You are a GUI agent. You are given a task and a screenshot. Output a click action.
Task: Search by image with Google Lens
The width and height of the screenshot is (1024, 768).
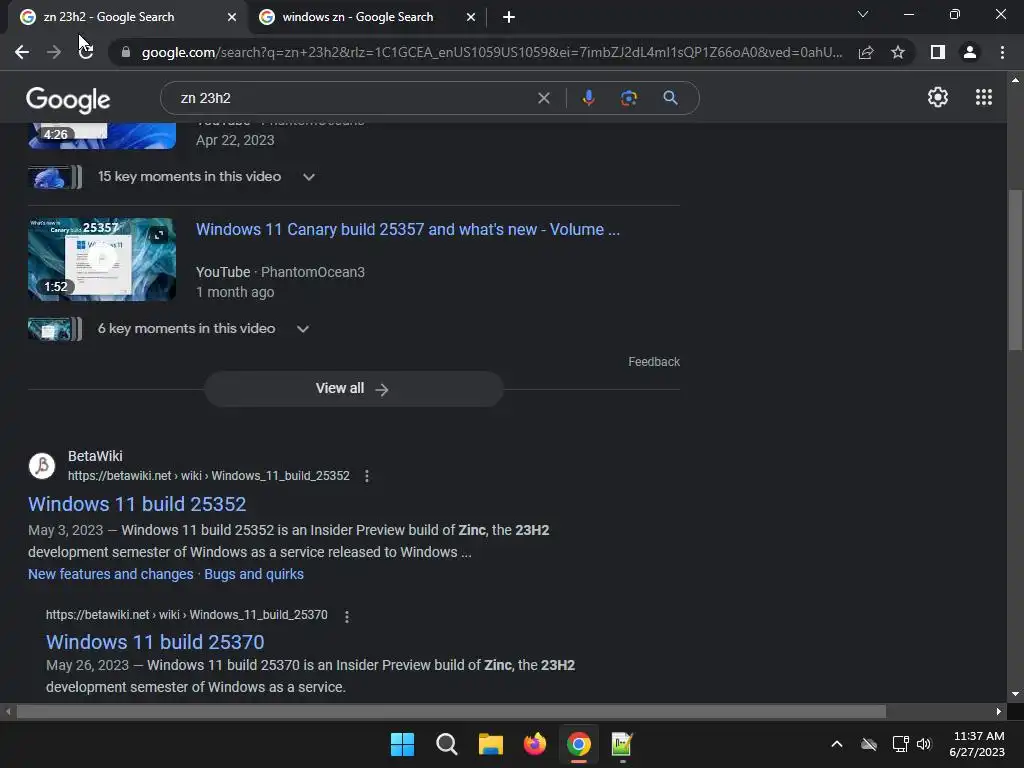tap(628, 98)
